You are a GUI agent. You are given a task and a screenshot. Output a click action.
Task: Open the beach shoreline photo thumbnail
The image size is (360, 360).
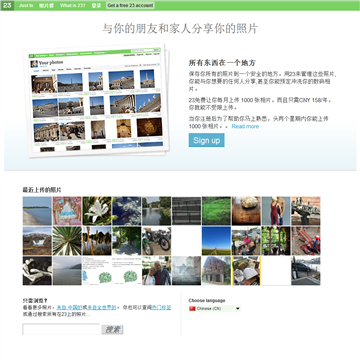tap(37, 211)
